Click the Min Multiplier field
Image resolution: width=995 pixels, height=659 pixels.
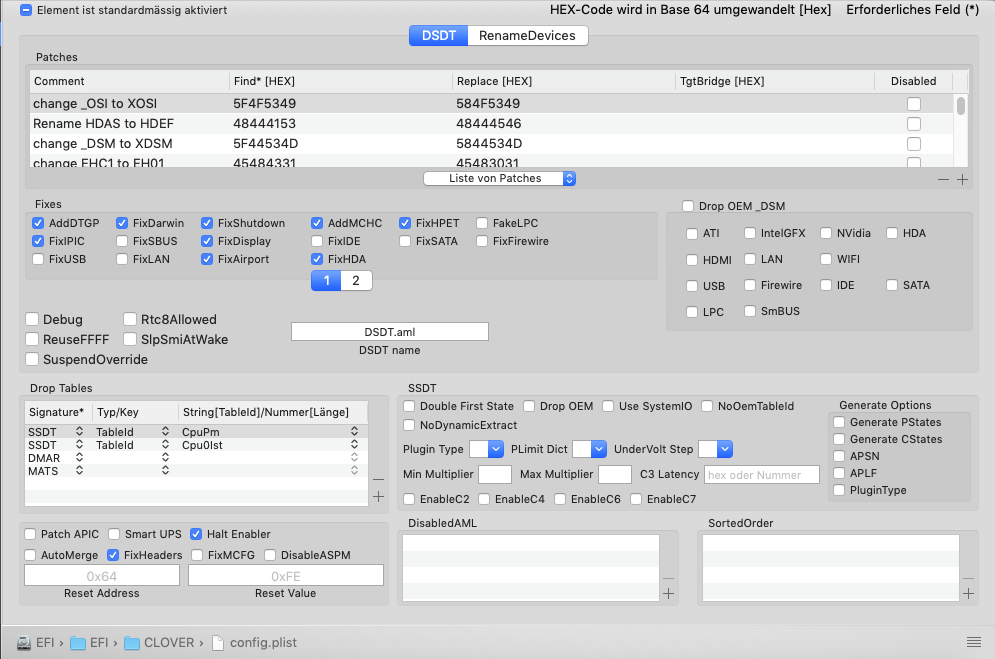tap(495, 474)
